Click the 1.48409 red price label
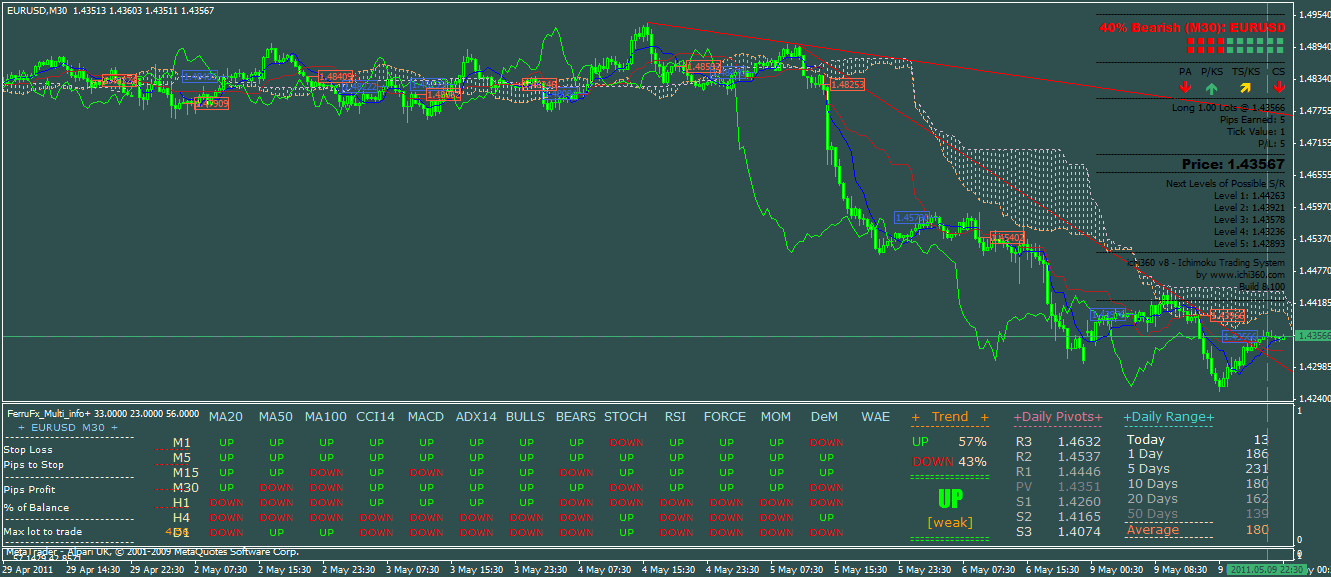This screenshot has height=577, width=1331. (335, 76)
